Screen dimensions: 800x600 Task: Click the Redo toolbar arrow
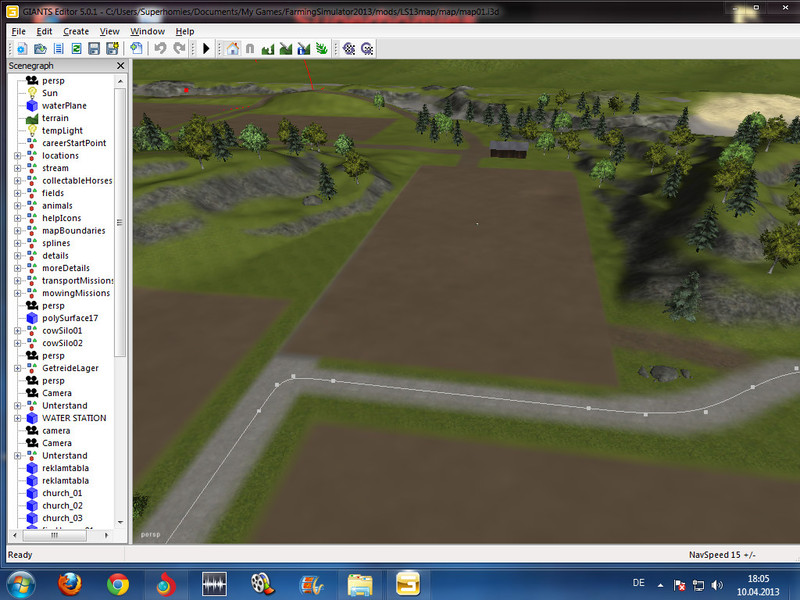point(179,48)
